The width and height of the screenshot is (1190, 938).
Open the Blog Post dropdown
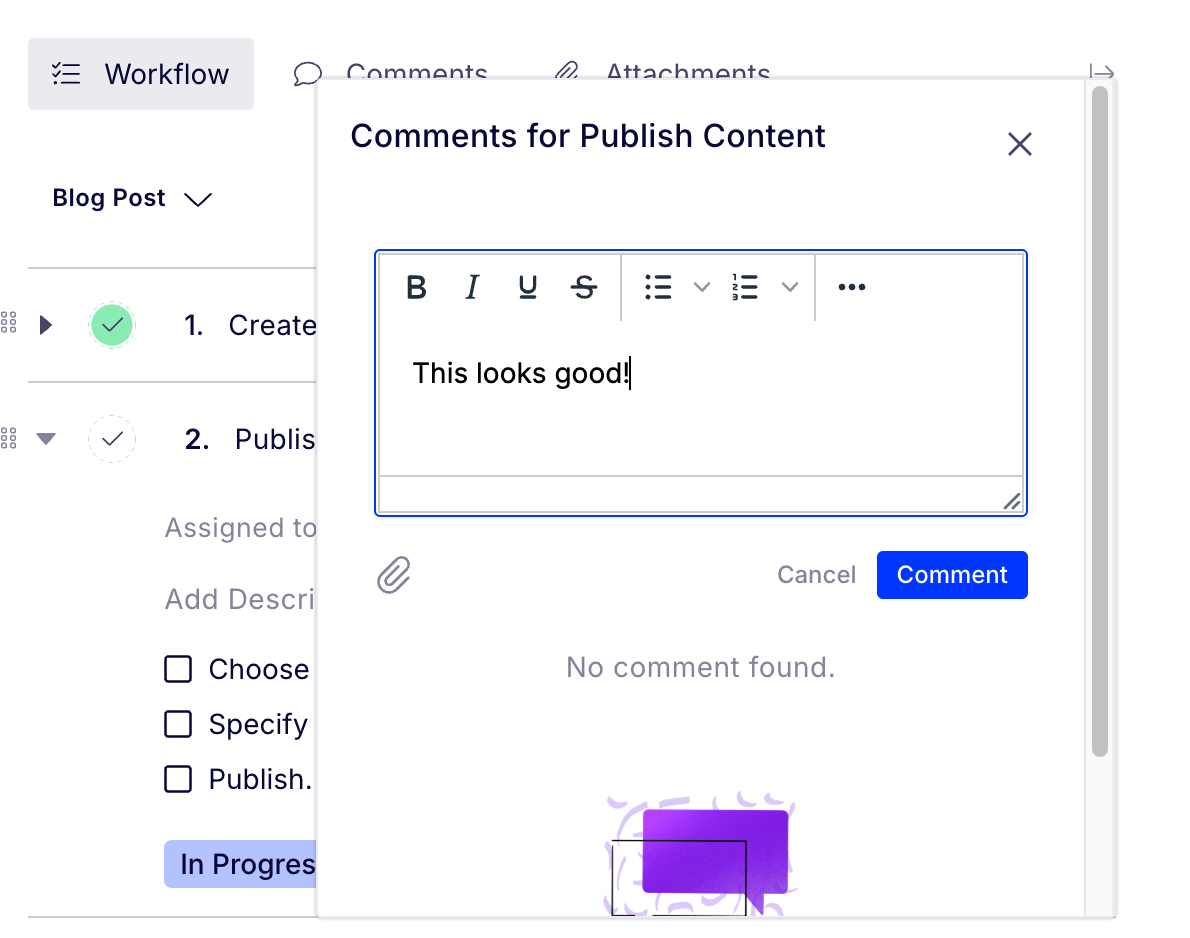(x=133, y=198)
